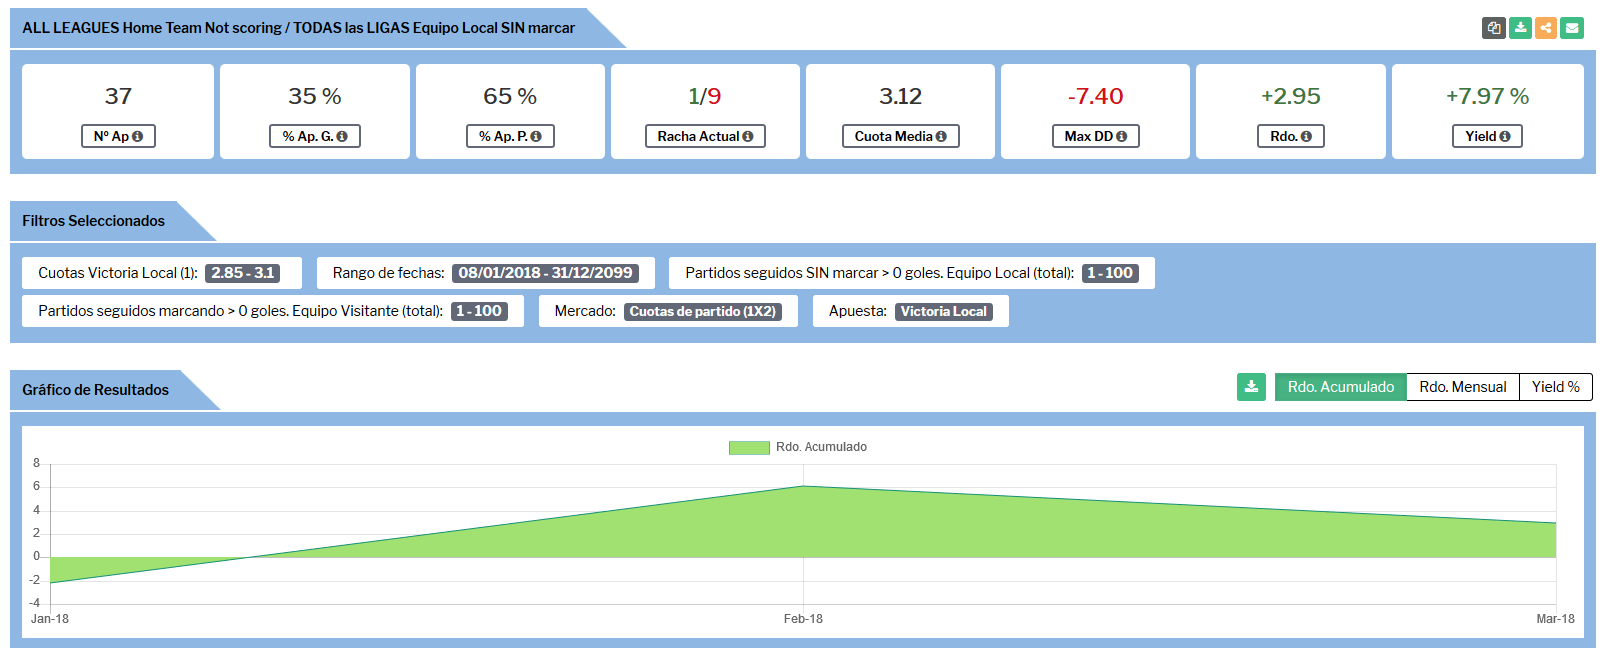Click the orange share icon
The height and width of the screenshot is (653, 1602).
tap(1546, 28)
